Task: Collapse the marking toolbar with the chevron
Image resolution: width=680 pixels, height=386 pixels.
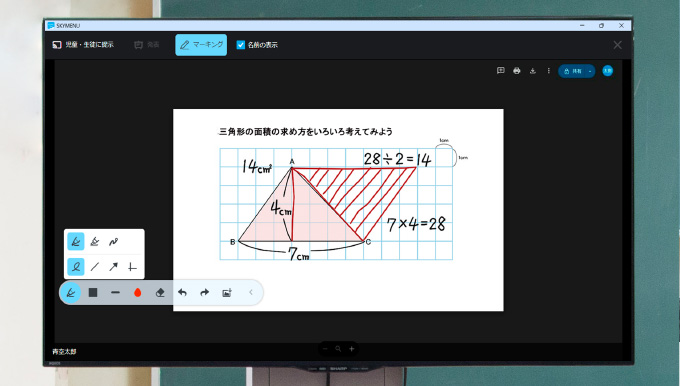Action: click(251, 292)
